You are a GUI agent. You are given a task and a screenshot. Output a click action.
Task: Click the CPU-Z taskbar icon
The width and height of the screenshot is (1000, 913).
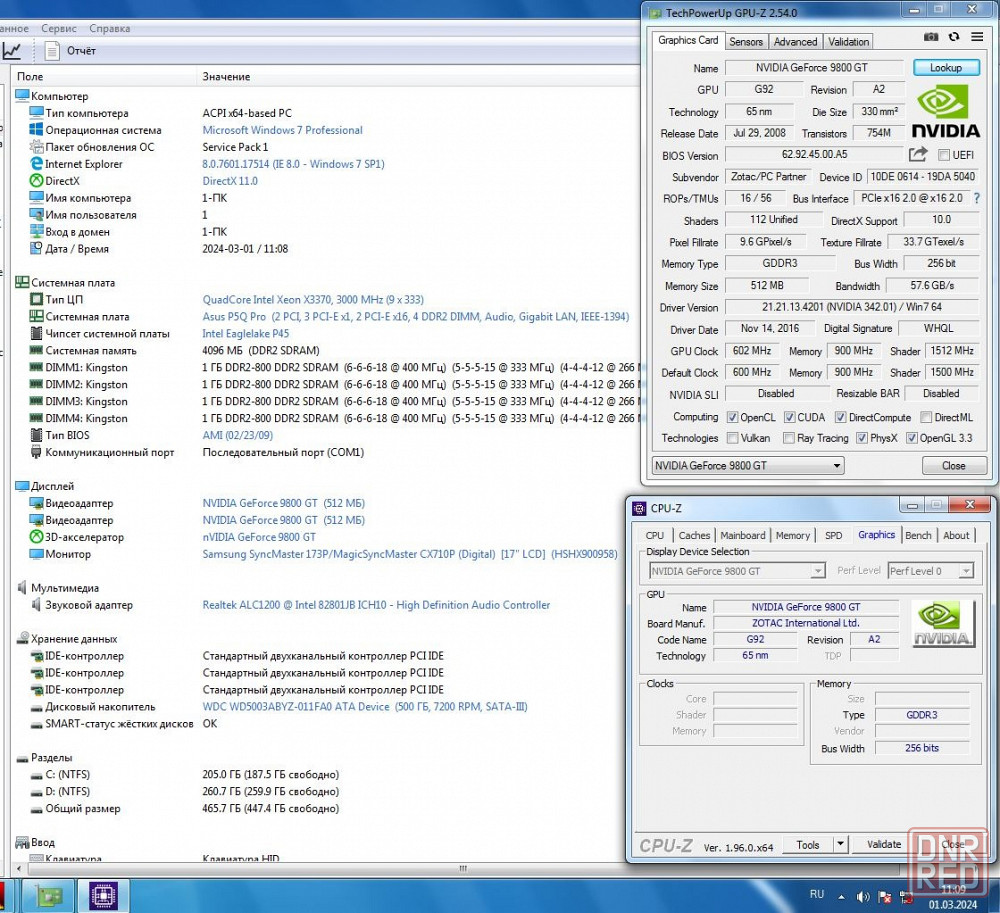[103, 896]
